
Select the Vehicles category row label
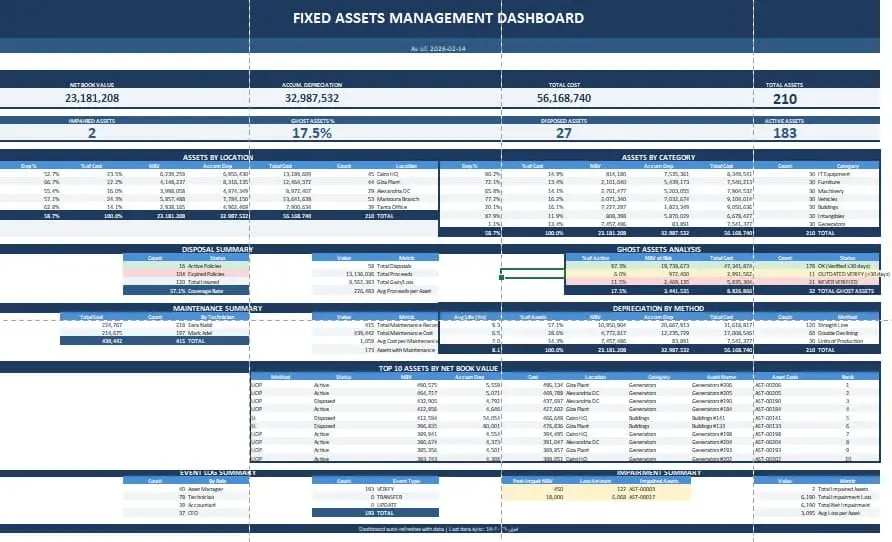click(827, 199)
